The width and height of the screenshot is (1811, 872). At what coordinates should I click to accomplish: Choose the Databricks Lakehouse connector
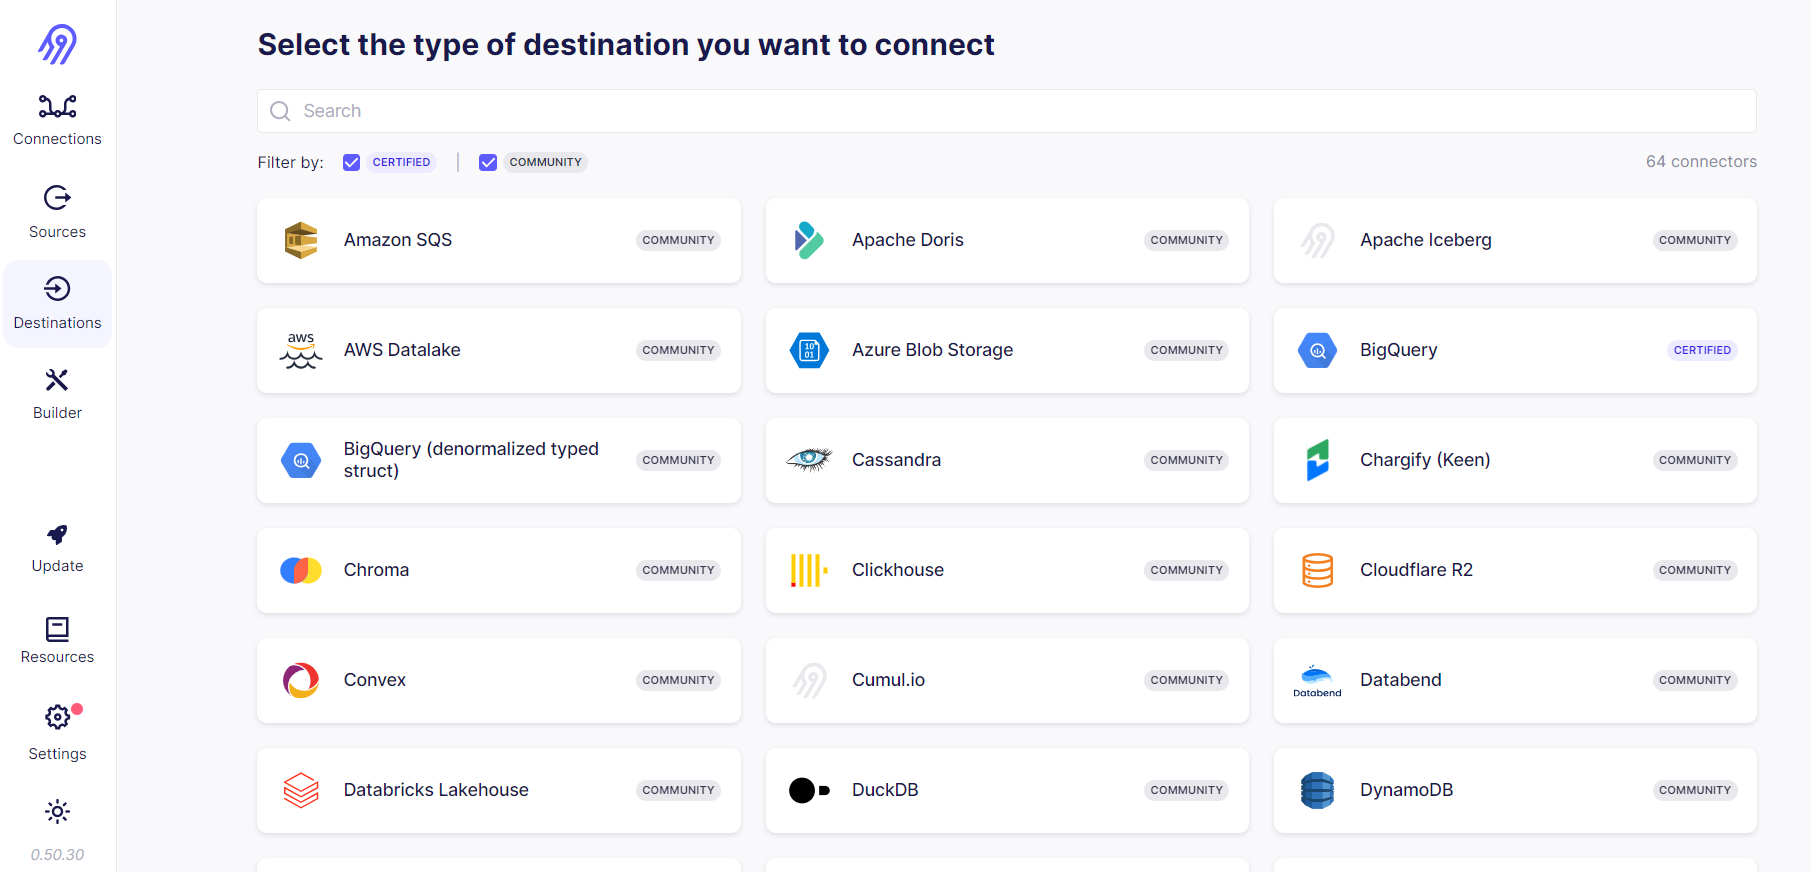[498, 790]
